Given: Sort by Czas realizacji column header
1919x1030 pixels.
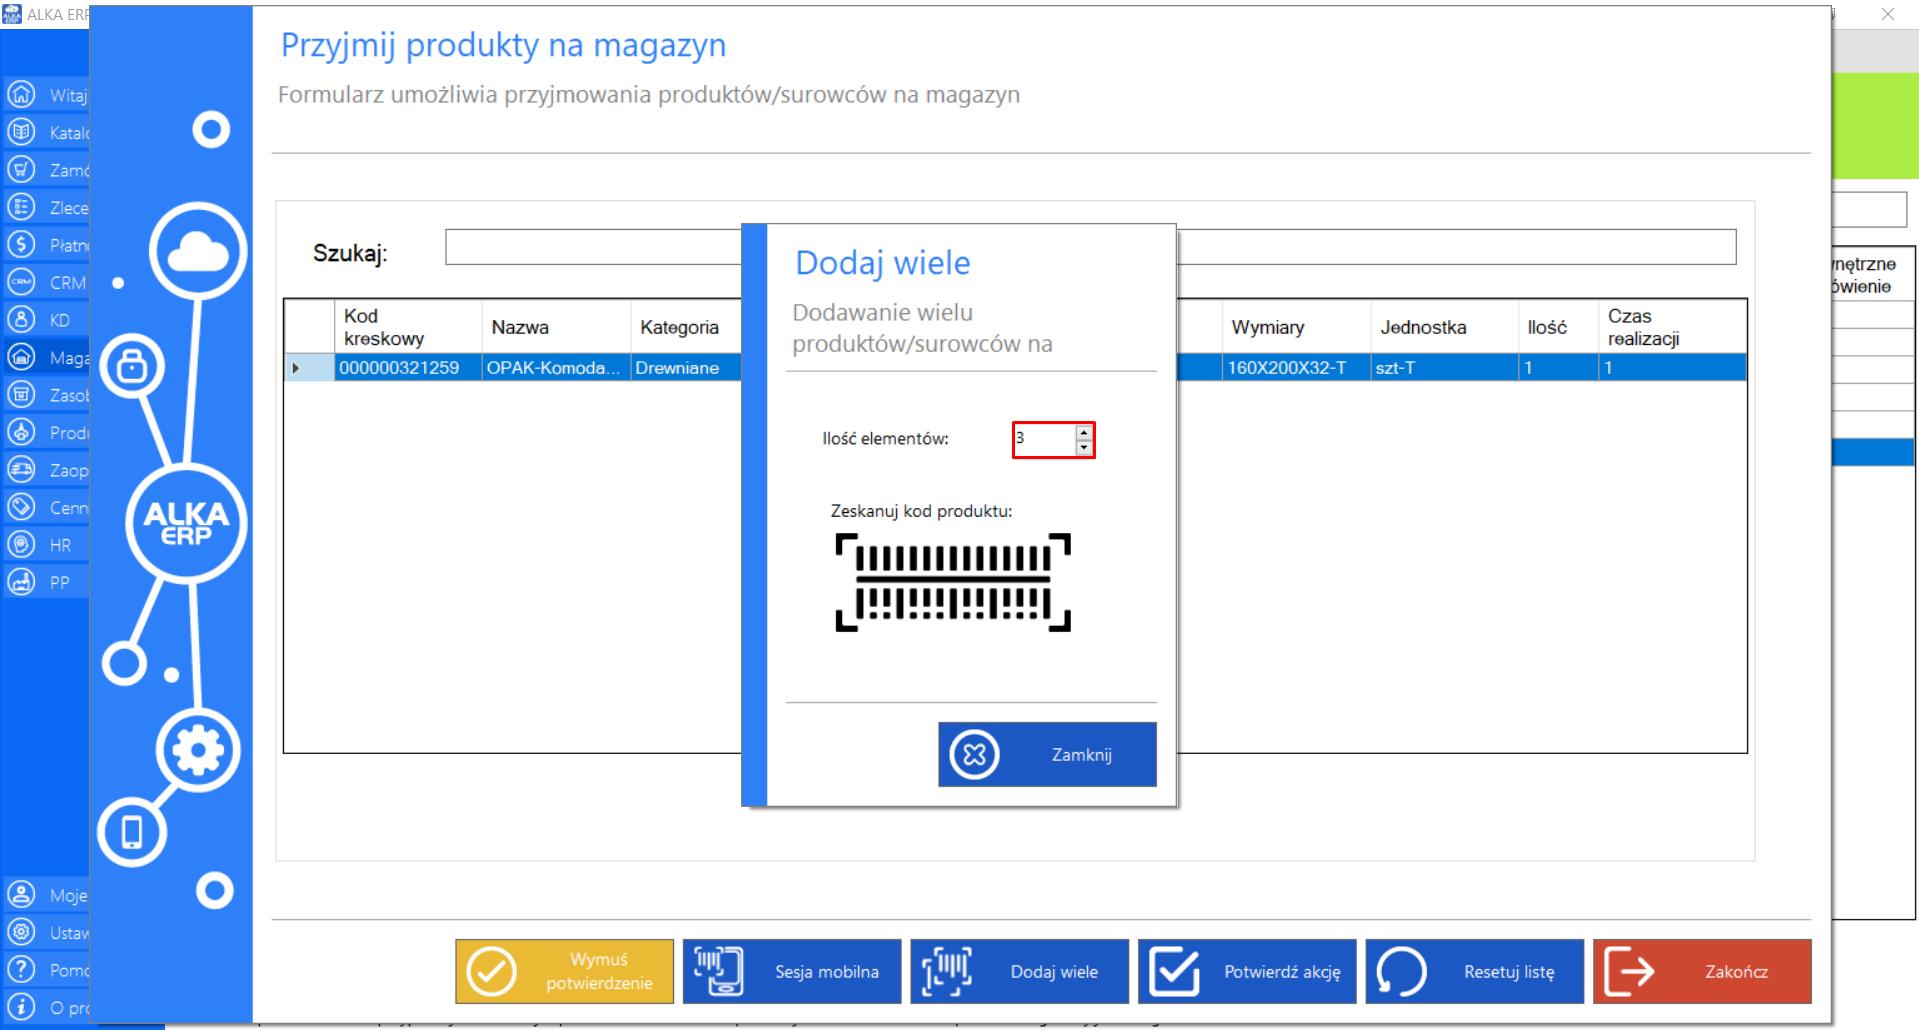Looking at the screenshot, I should click(1672, 327).
